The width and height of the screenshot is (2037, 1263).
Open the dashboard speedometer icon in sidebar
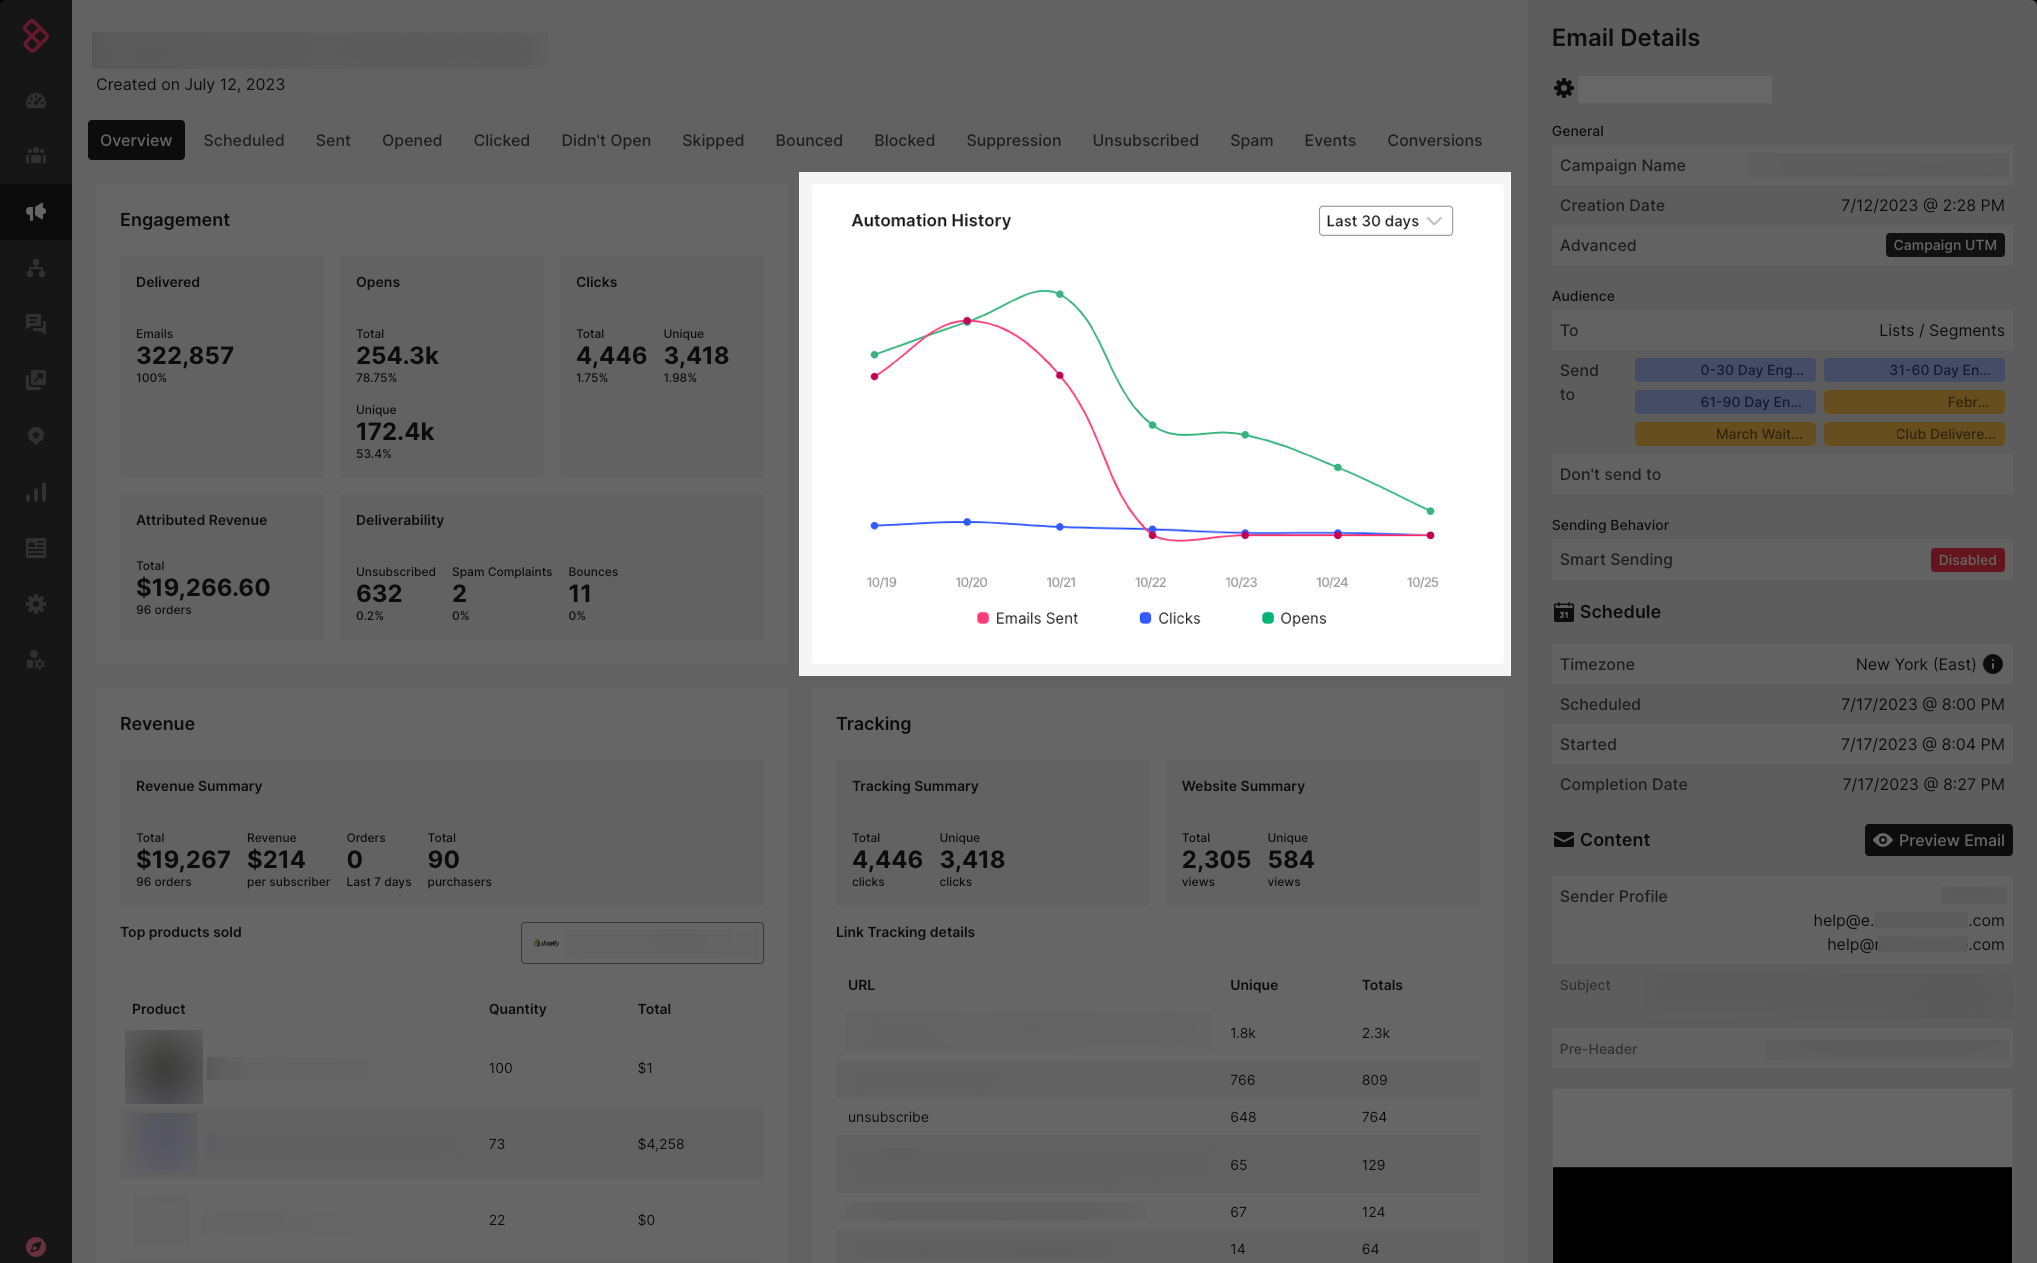pyautogui.click(x=36, y=101)
